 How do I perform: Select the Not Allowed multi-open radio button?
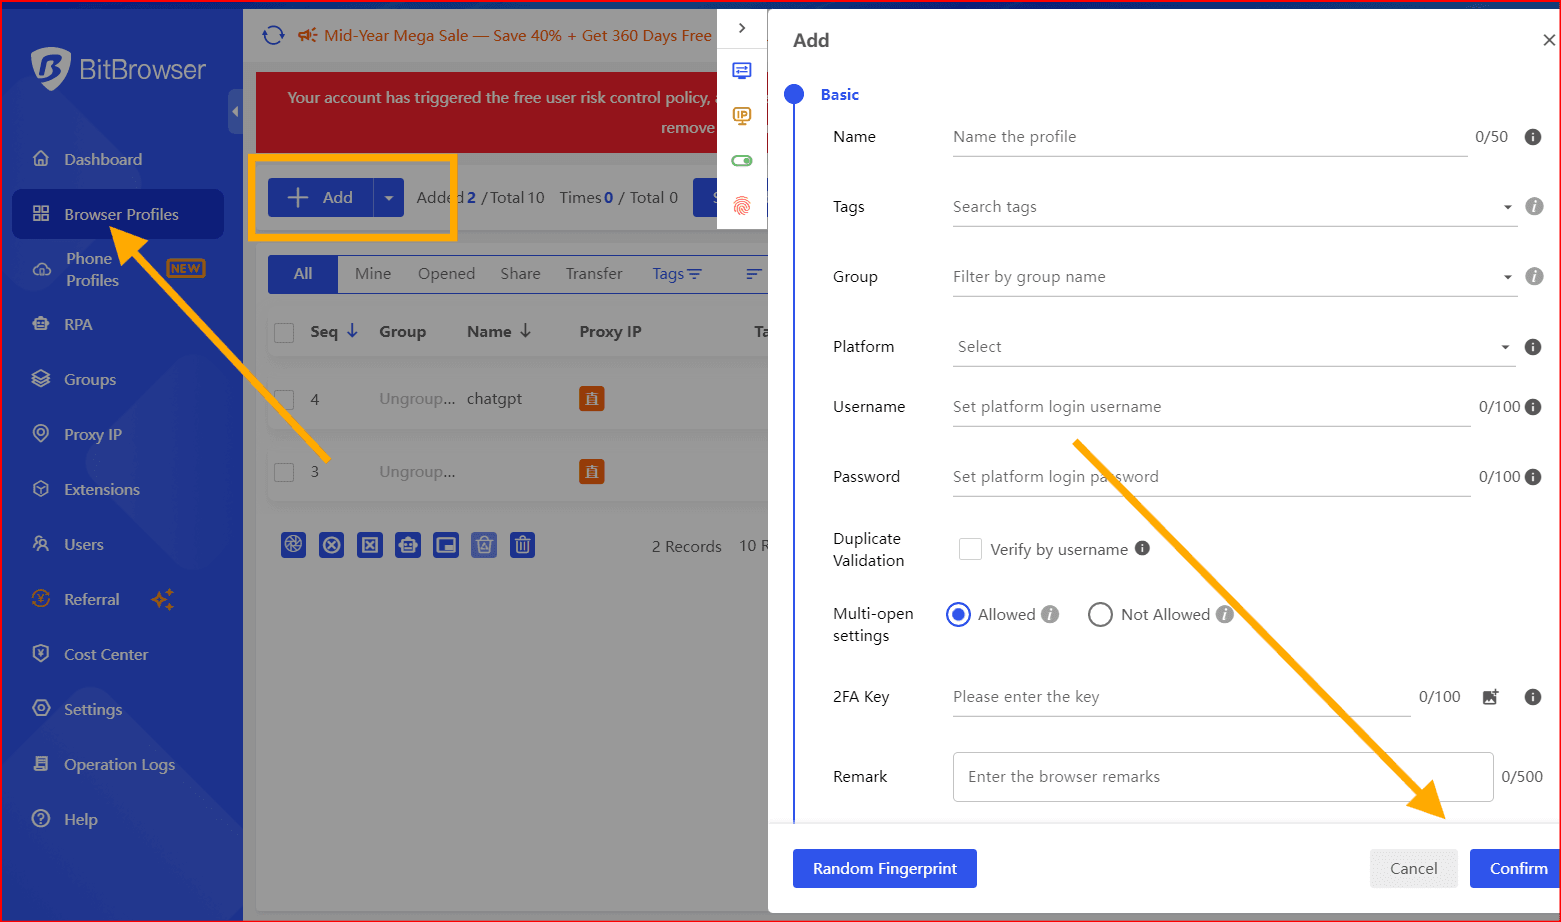(x=1100, y=614)
